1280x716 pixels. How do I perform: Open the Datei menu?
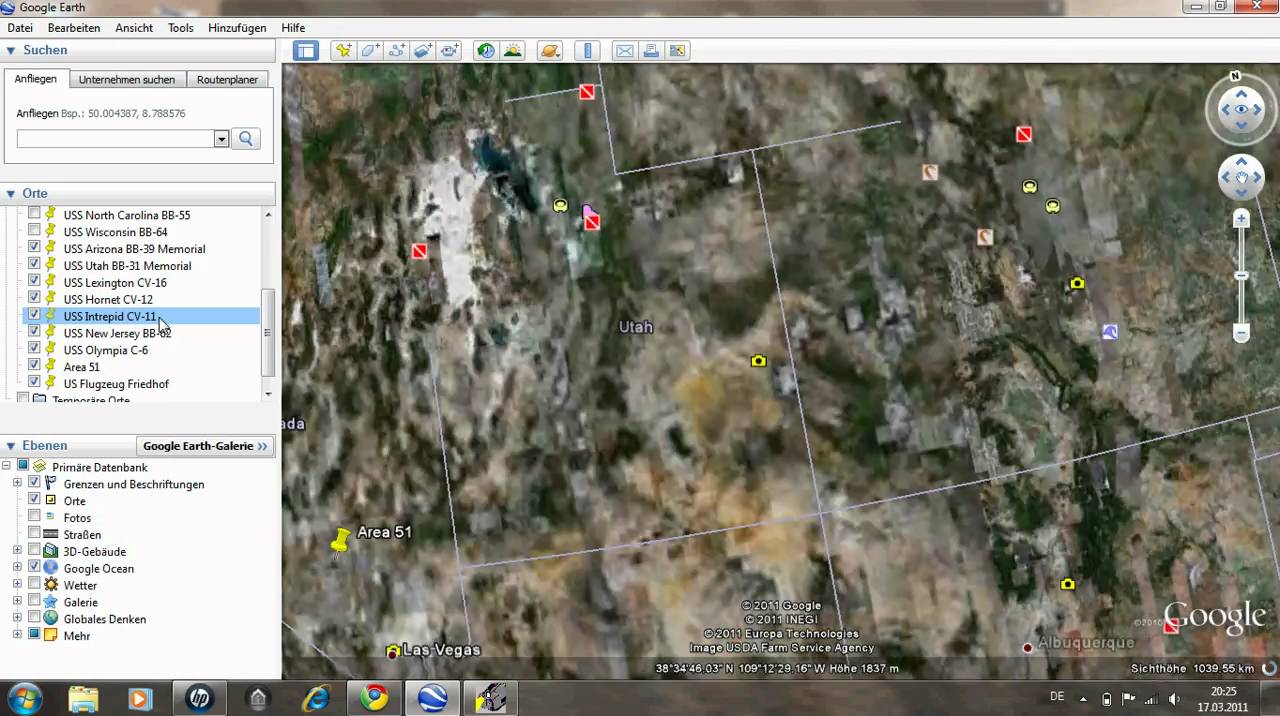point(20,28)
